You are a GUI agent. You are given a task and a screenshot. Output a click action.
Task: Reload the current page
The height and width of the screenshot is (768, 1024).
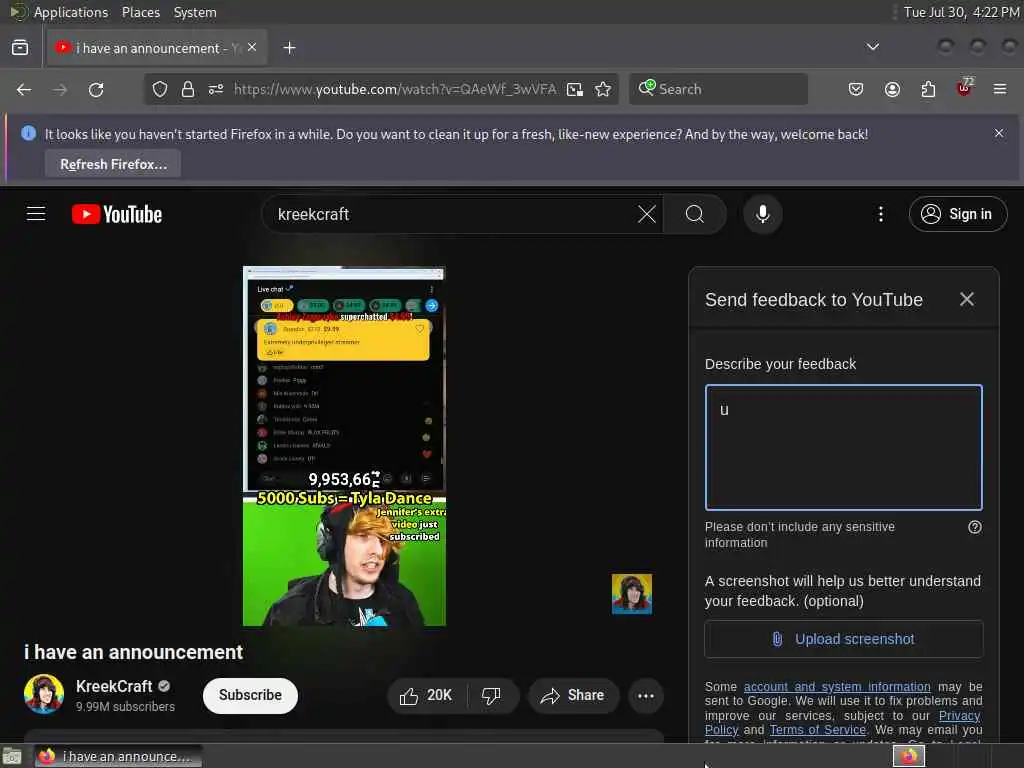(x=96, y=89)
